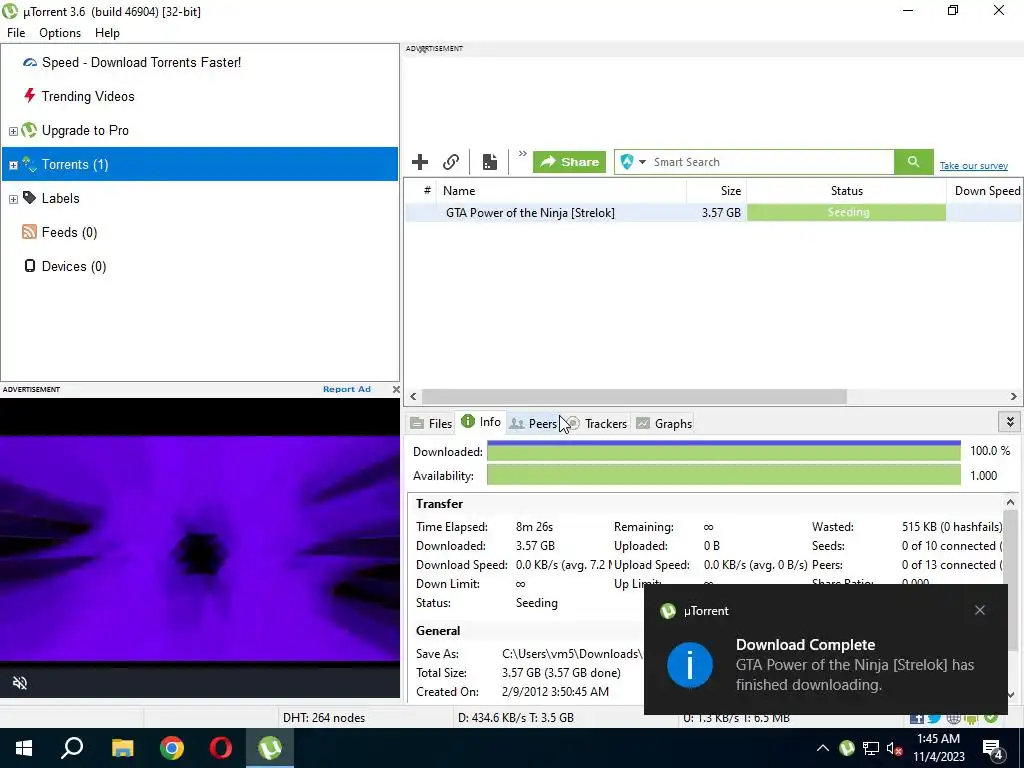Switch to the Files tab
This screenshot has width=1024, height=768.
click(x=432, y=424)
